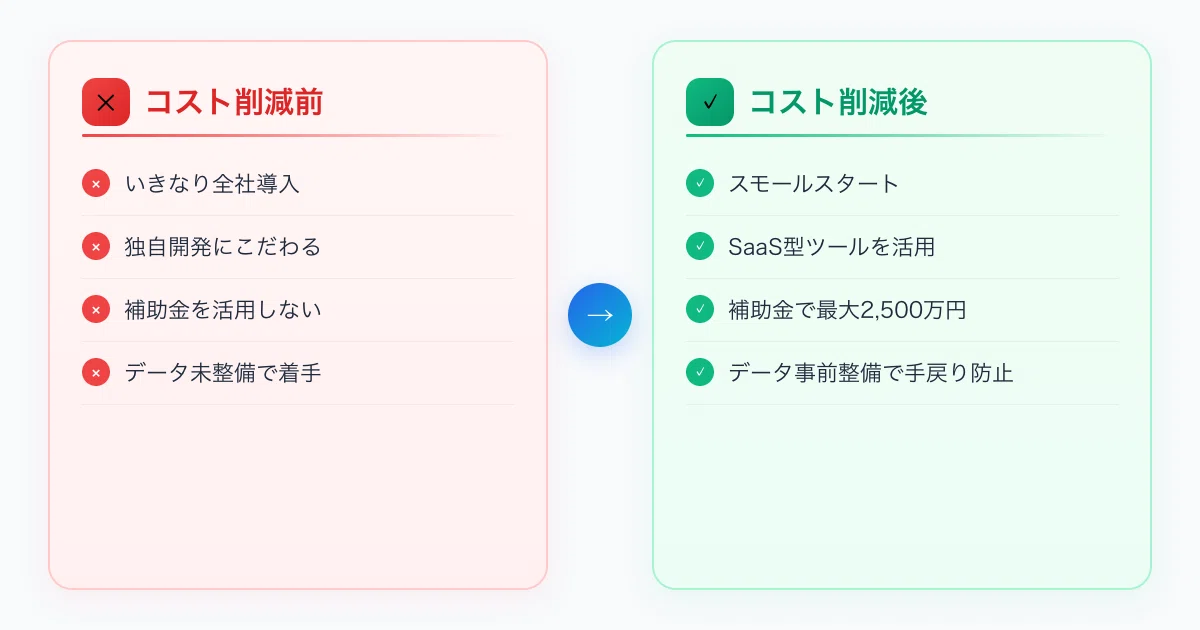Click the データ事前整備で手戻り防止 text
This screenshot has width=1200, height=630.
pos(871,373)
